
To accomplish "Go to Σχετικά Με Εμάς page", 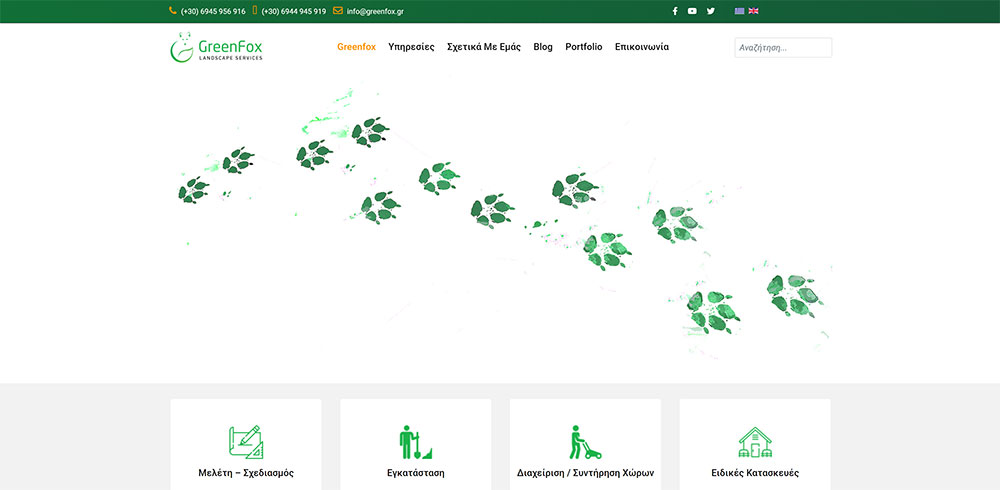I will 484,47.
